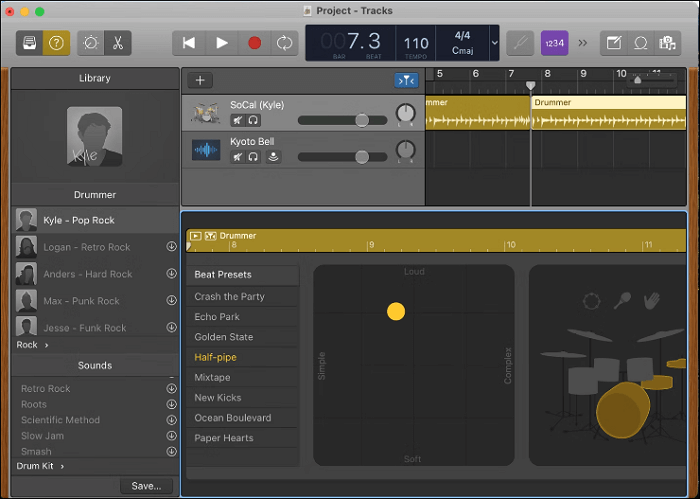Image resolution: width=700 pixels, height=499 pixels.
Task: Click the playhead marker in the ruler
Action: (530, 85)
